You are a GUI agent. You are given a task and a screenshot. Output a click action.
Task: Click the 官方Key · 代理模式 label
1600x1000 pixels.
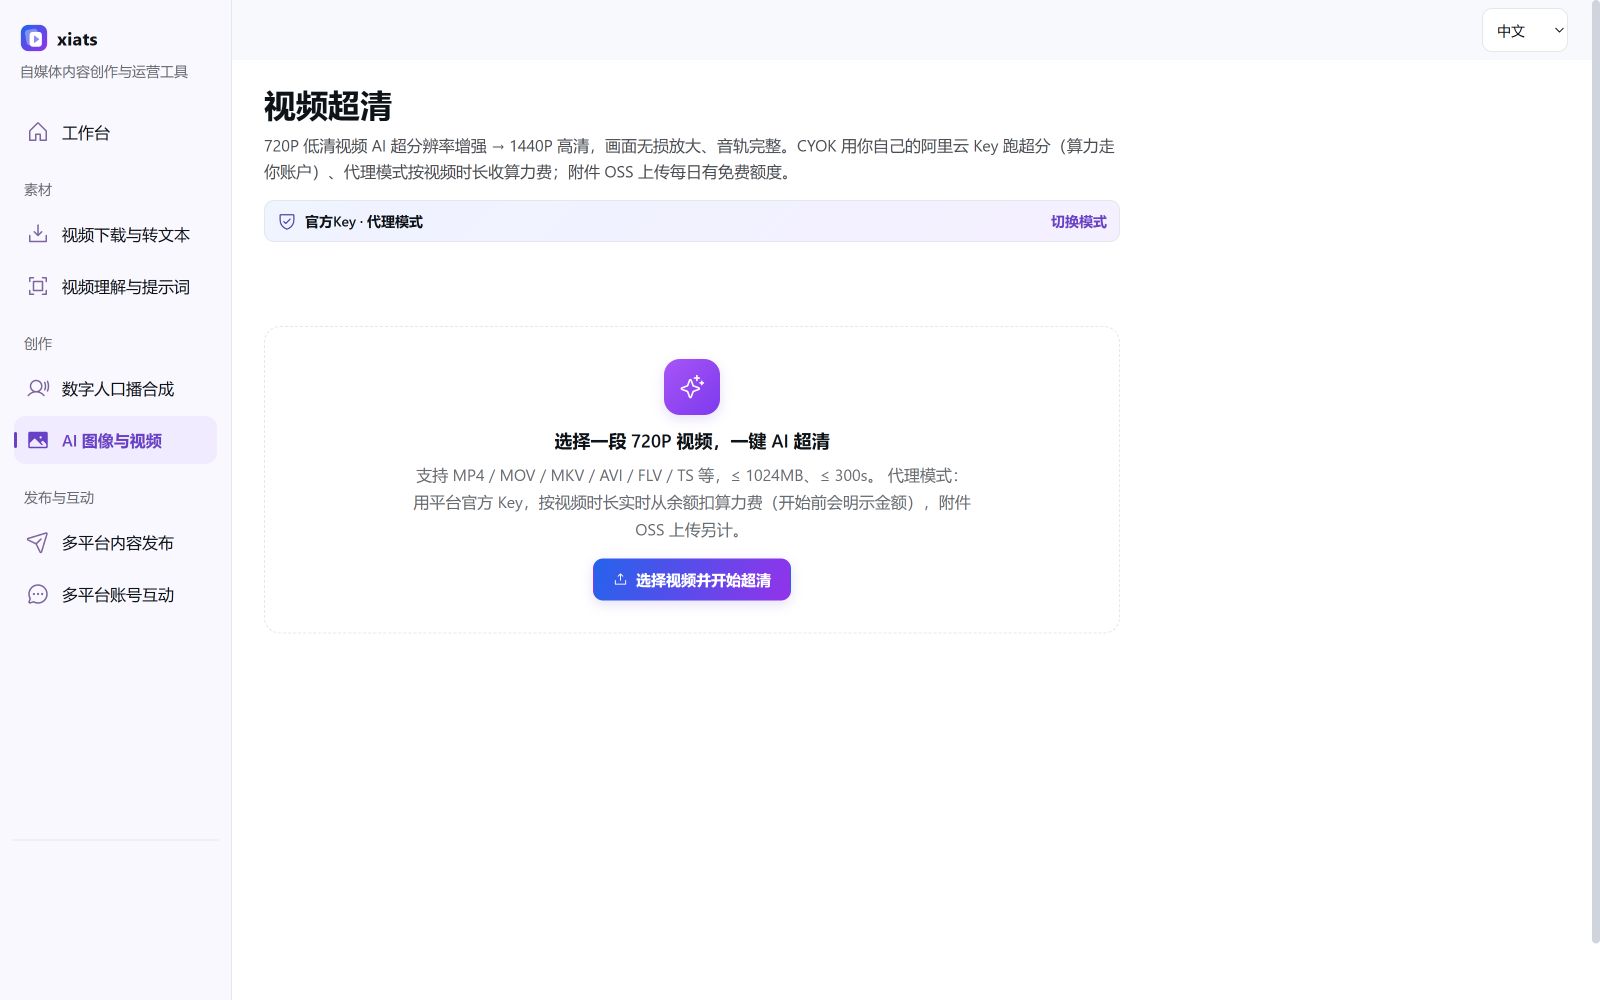[364, 222]
